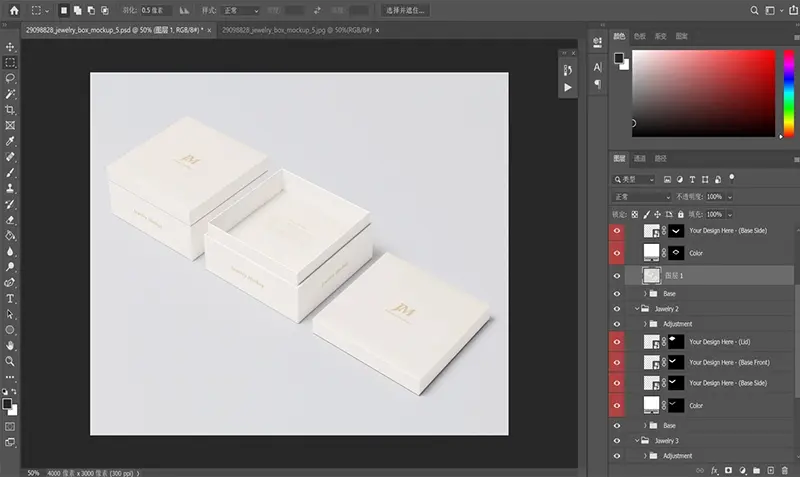The image size is (800, 477).
Task: Select the Paint Bucket tool
Action: click(x=10, y=236)
